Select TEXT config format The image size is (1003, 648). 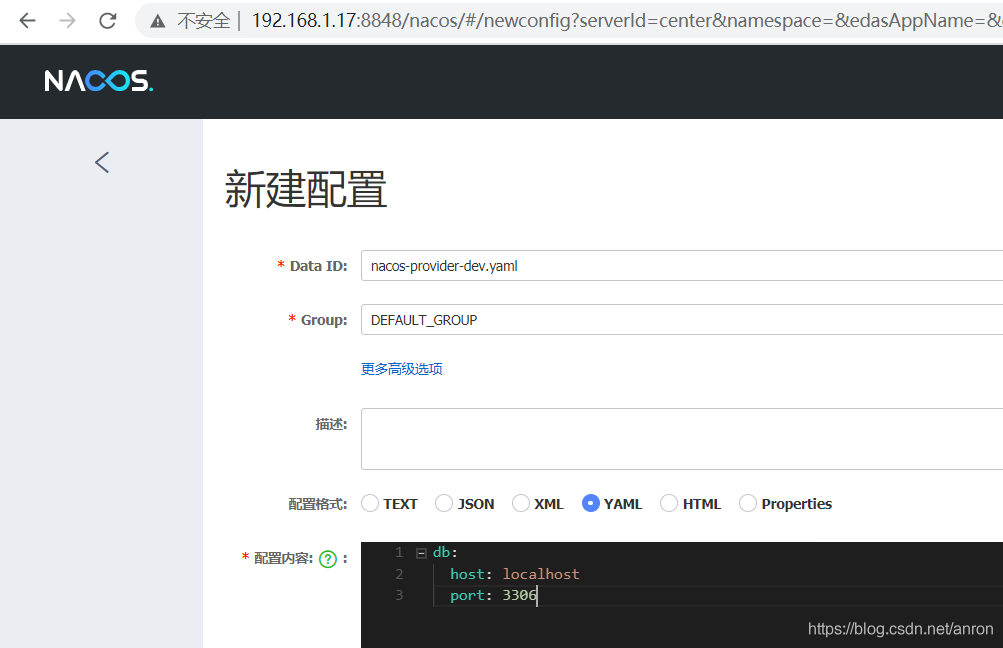(x=370, y=504)
